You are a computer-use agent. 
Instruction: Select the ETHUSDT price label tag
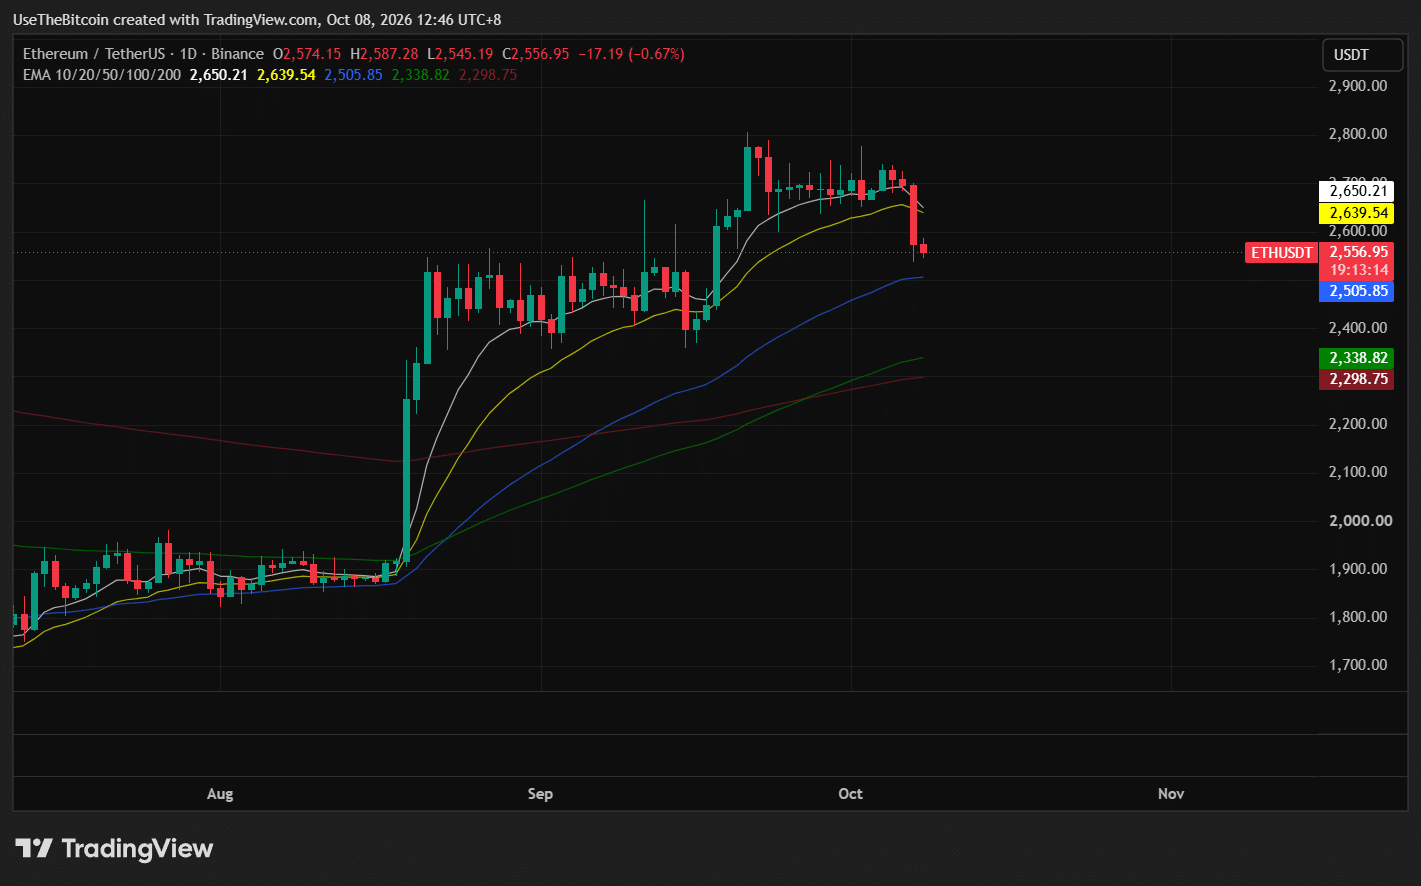coord(1281,253)
